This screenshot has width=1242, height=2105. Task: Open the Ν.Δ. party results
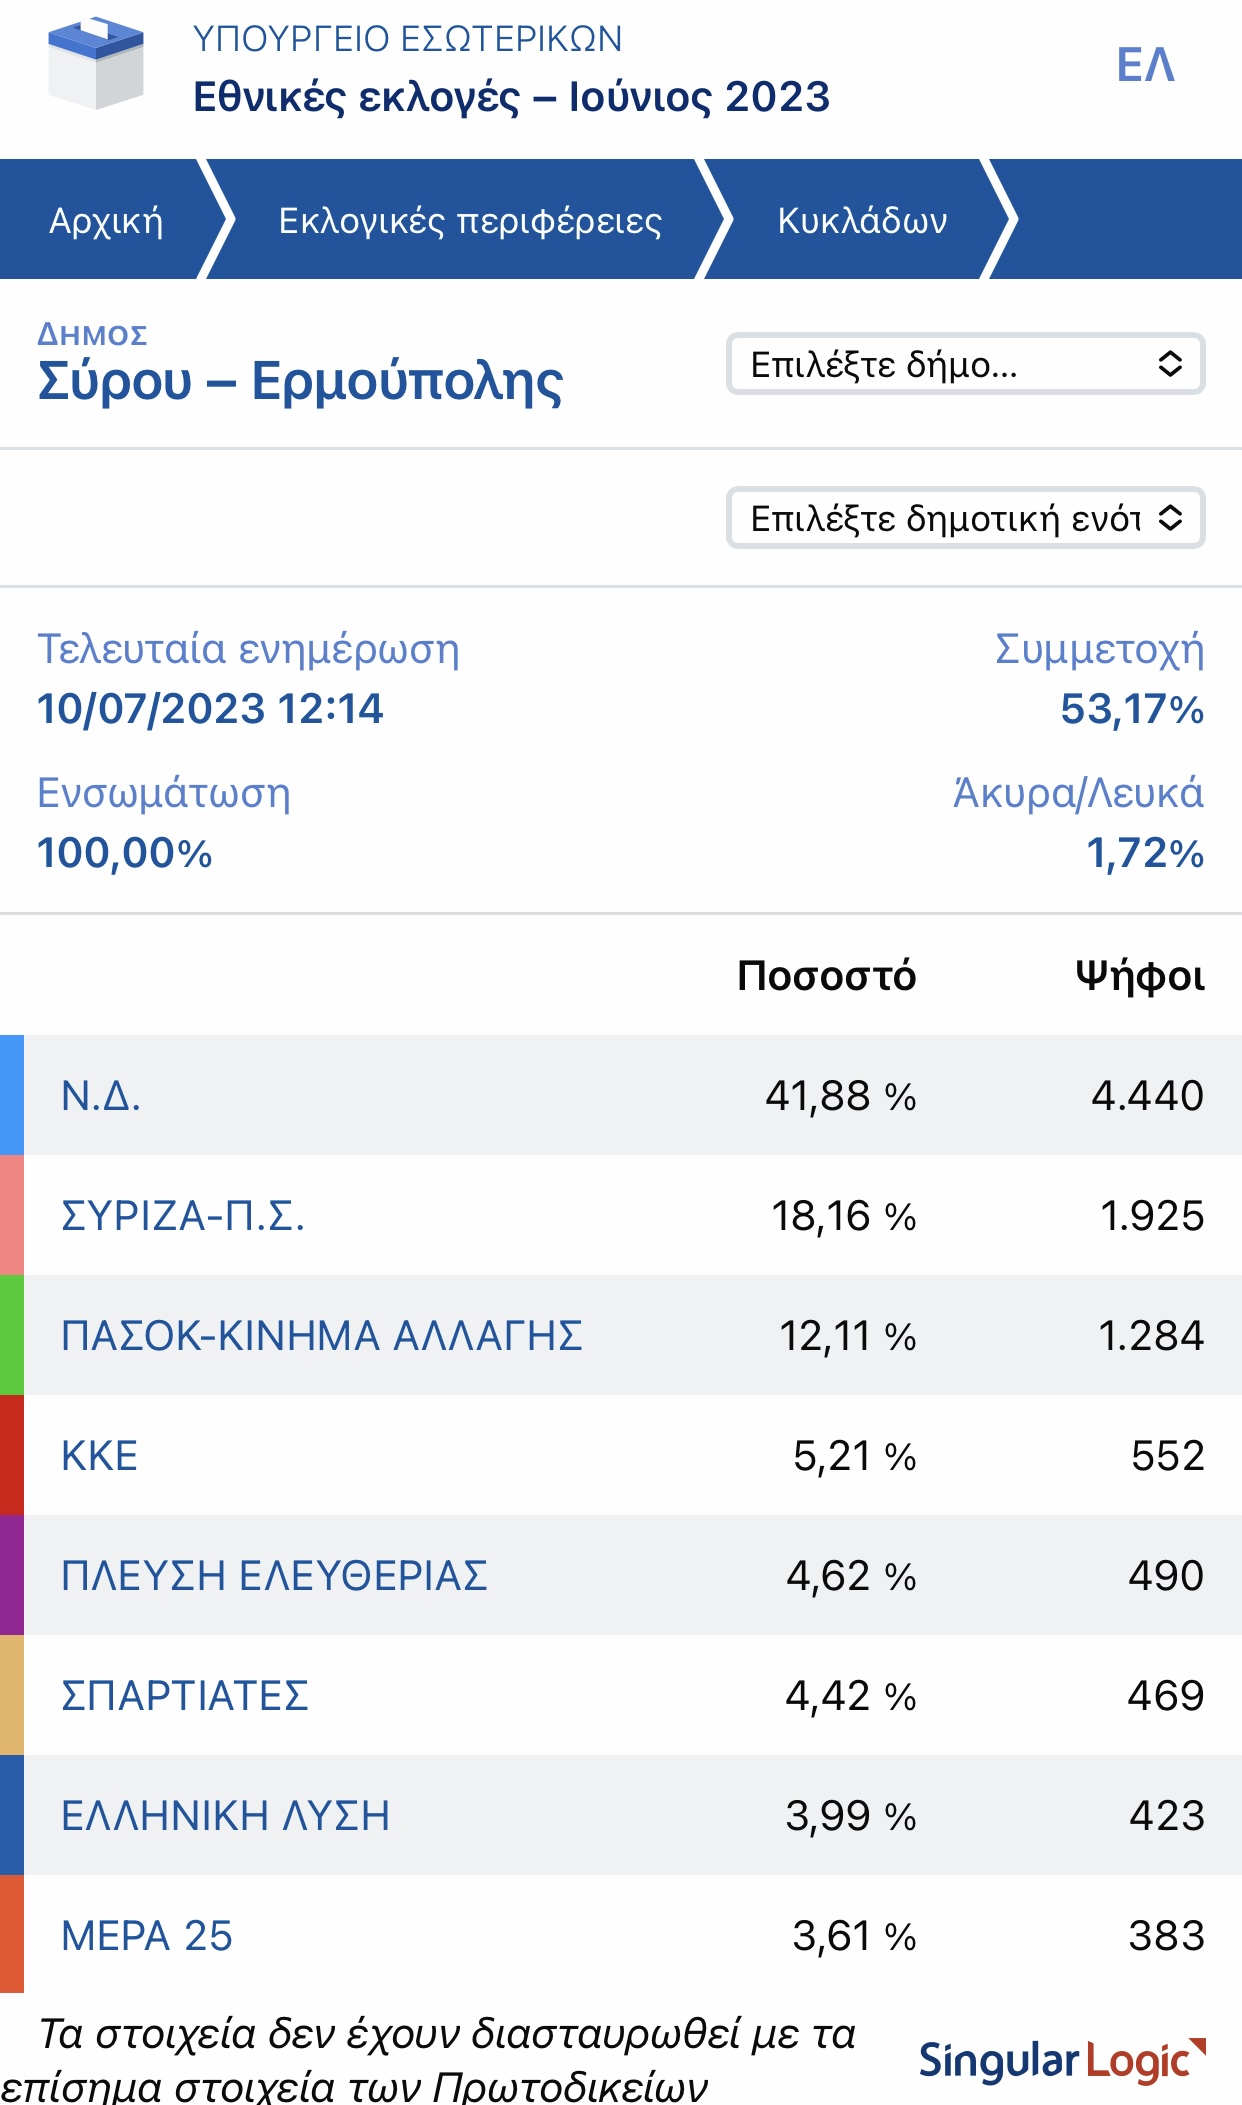[101, 1096]
